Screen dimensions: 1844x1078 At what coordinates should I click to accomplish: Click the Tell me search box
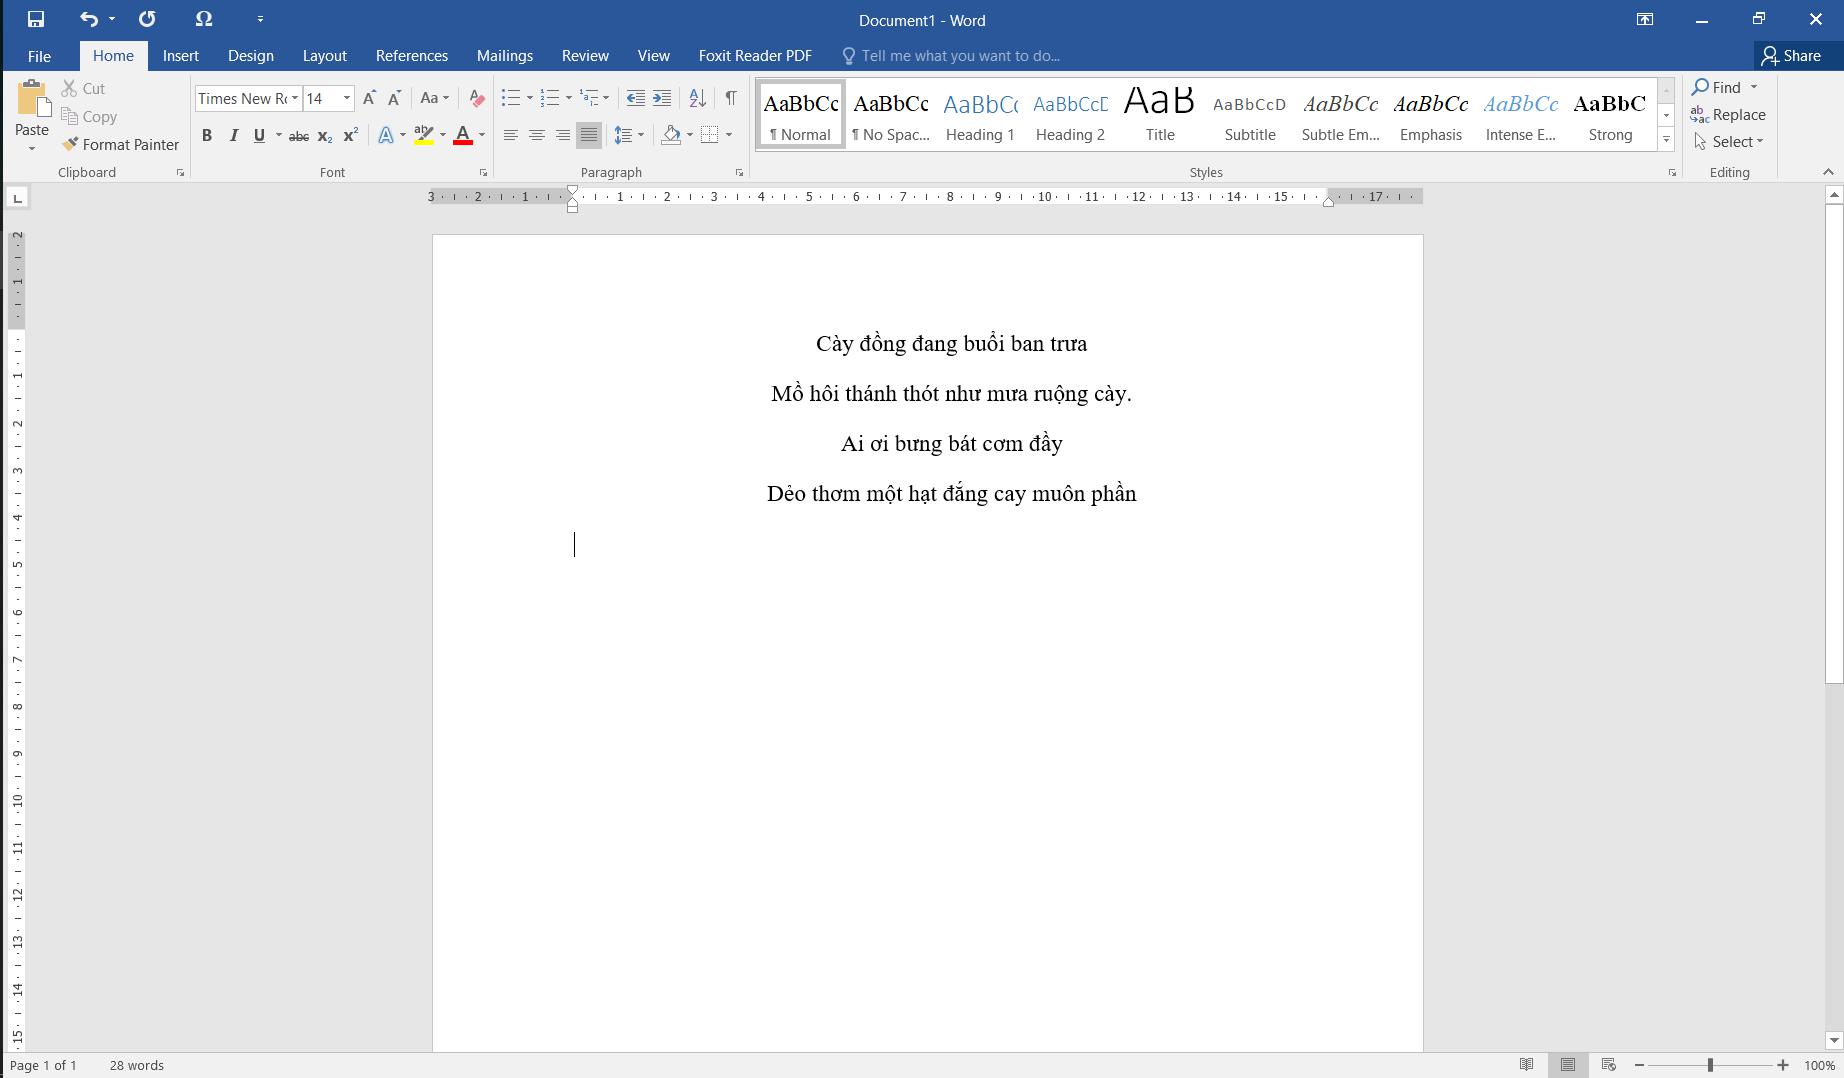960,56
